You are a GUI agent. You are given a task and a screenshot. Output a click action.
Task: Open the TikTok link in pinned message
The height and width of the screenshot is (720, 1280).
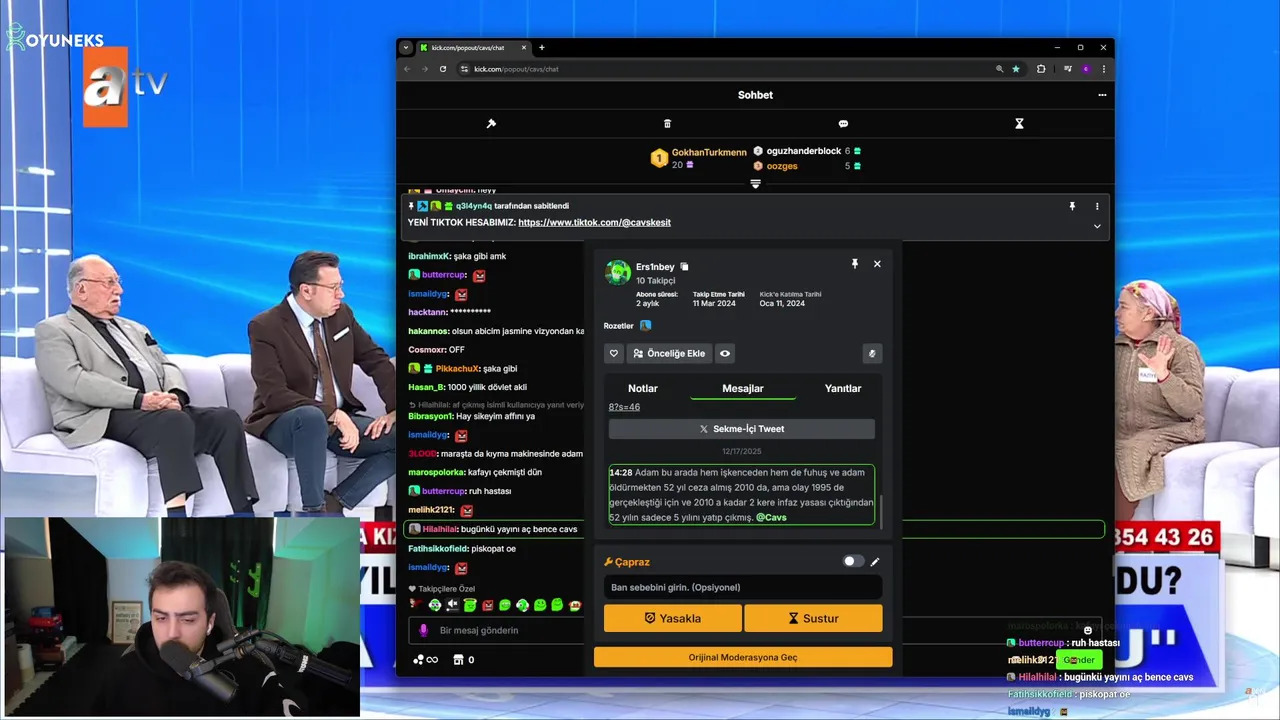[594, 223]
